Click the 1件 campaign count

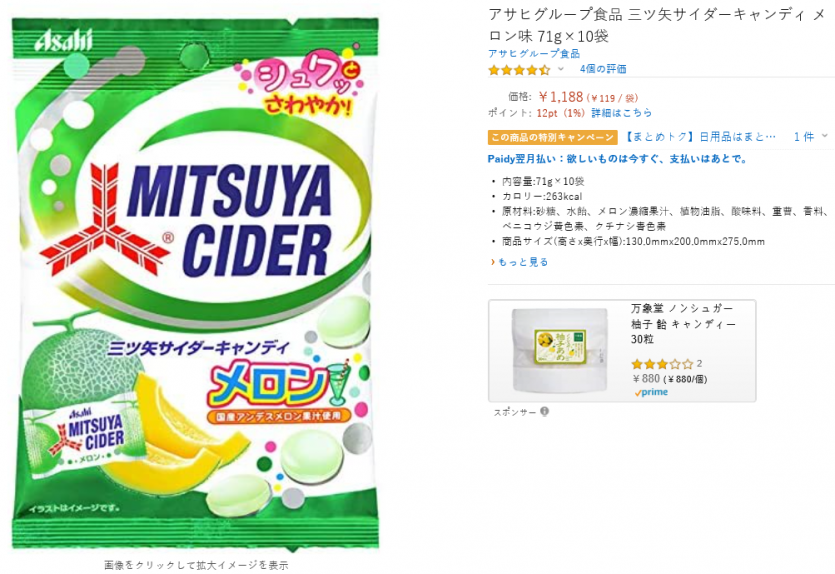point(803,136)
